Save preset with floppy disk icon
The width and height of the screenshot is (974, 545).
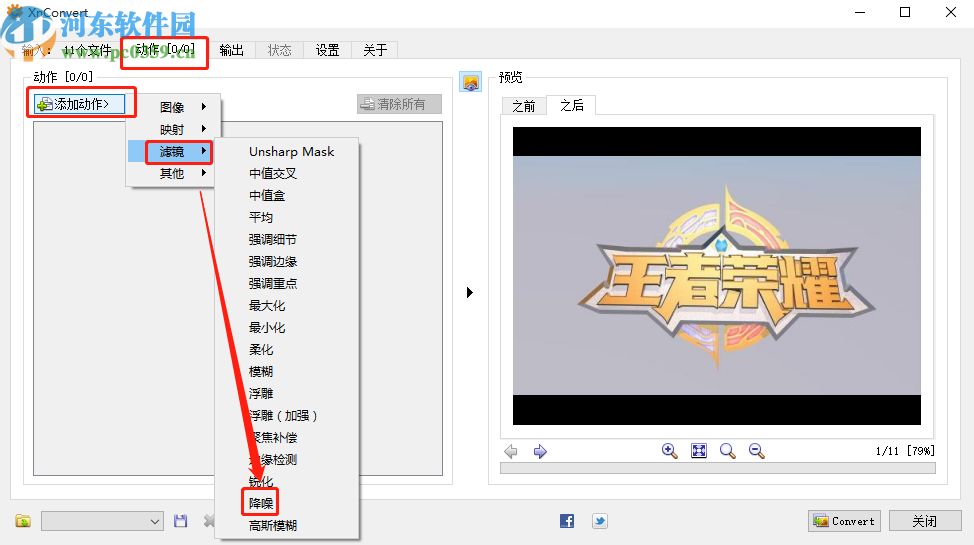(x=180, y=521)
